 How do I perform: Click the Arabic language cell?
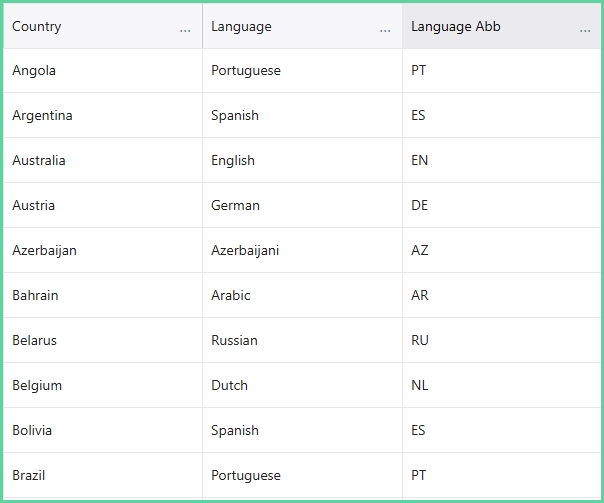coord(302,295)
